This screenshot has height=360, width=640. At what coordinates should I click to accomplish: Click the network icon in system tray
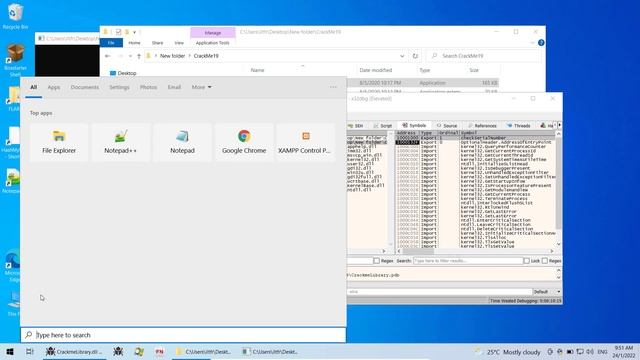tap(580, 351)
